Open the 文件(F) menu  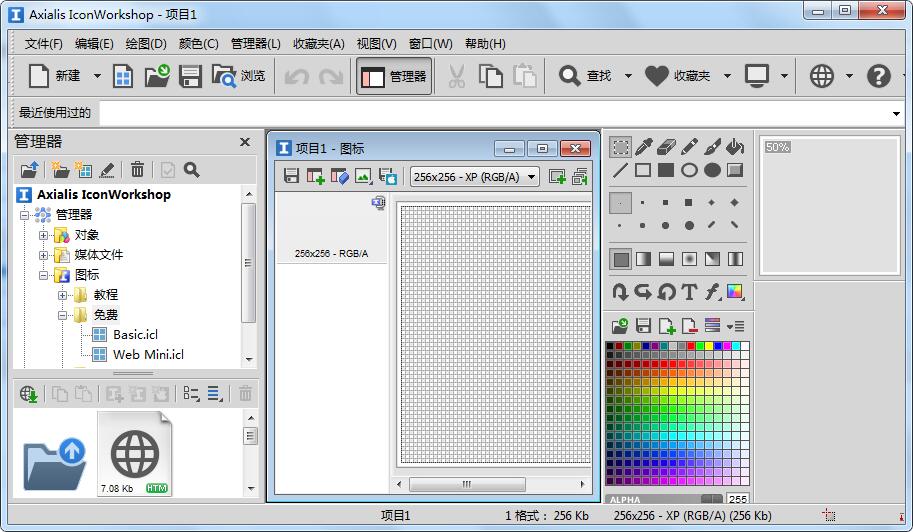coord(44,44)
